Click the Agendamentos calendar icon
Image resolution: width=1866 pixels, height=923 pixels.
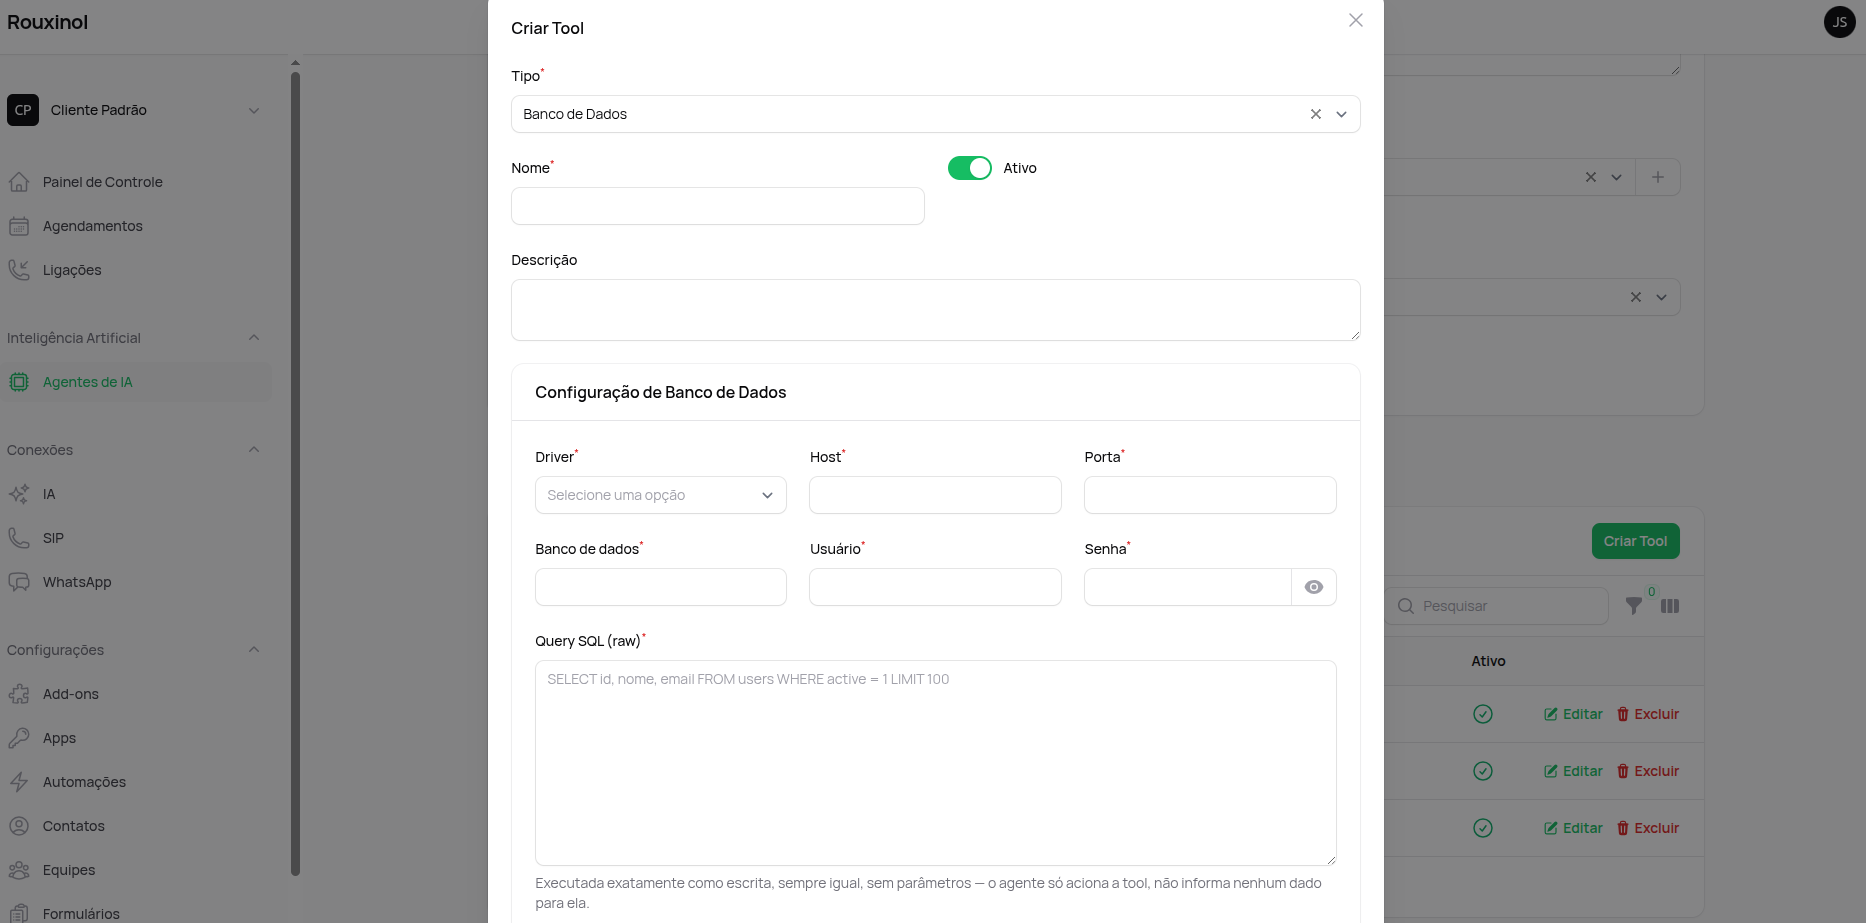[x=19, y=226]
